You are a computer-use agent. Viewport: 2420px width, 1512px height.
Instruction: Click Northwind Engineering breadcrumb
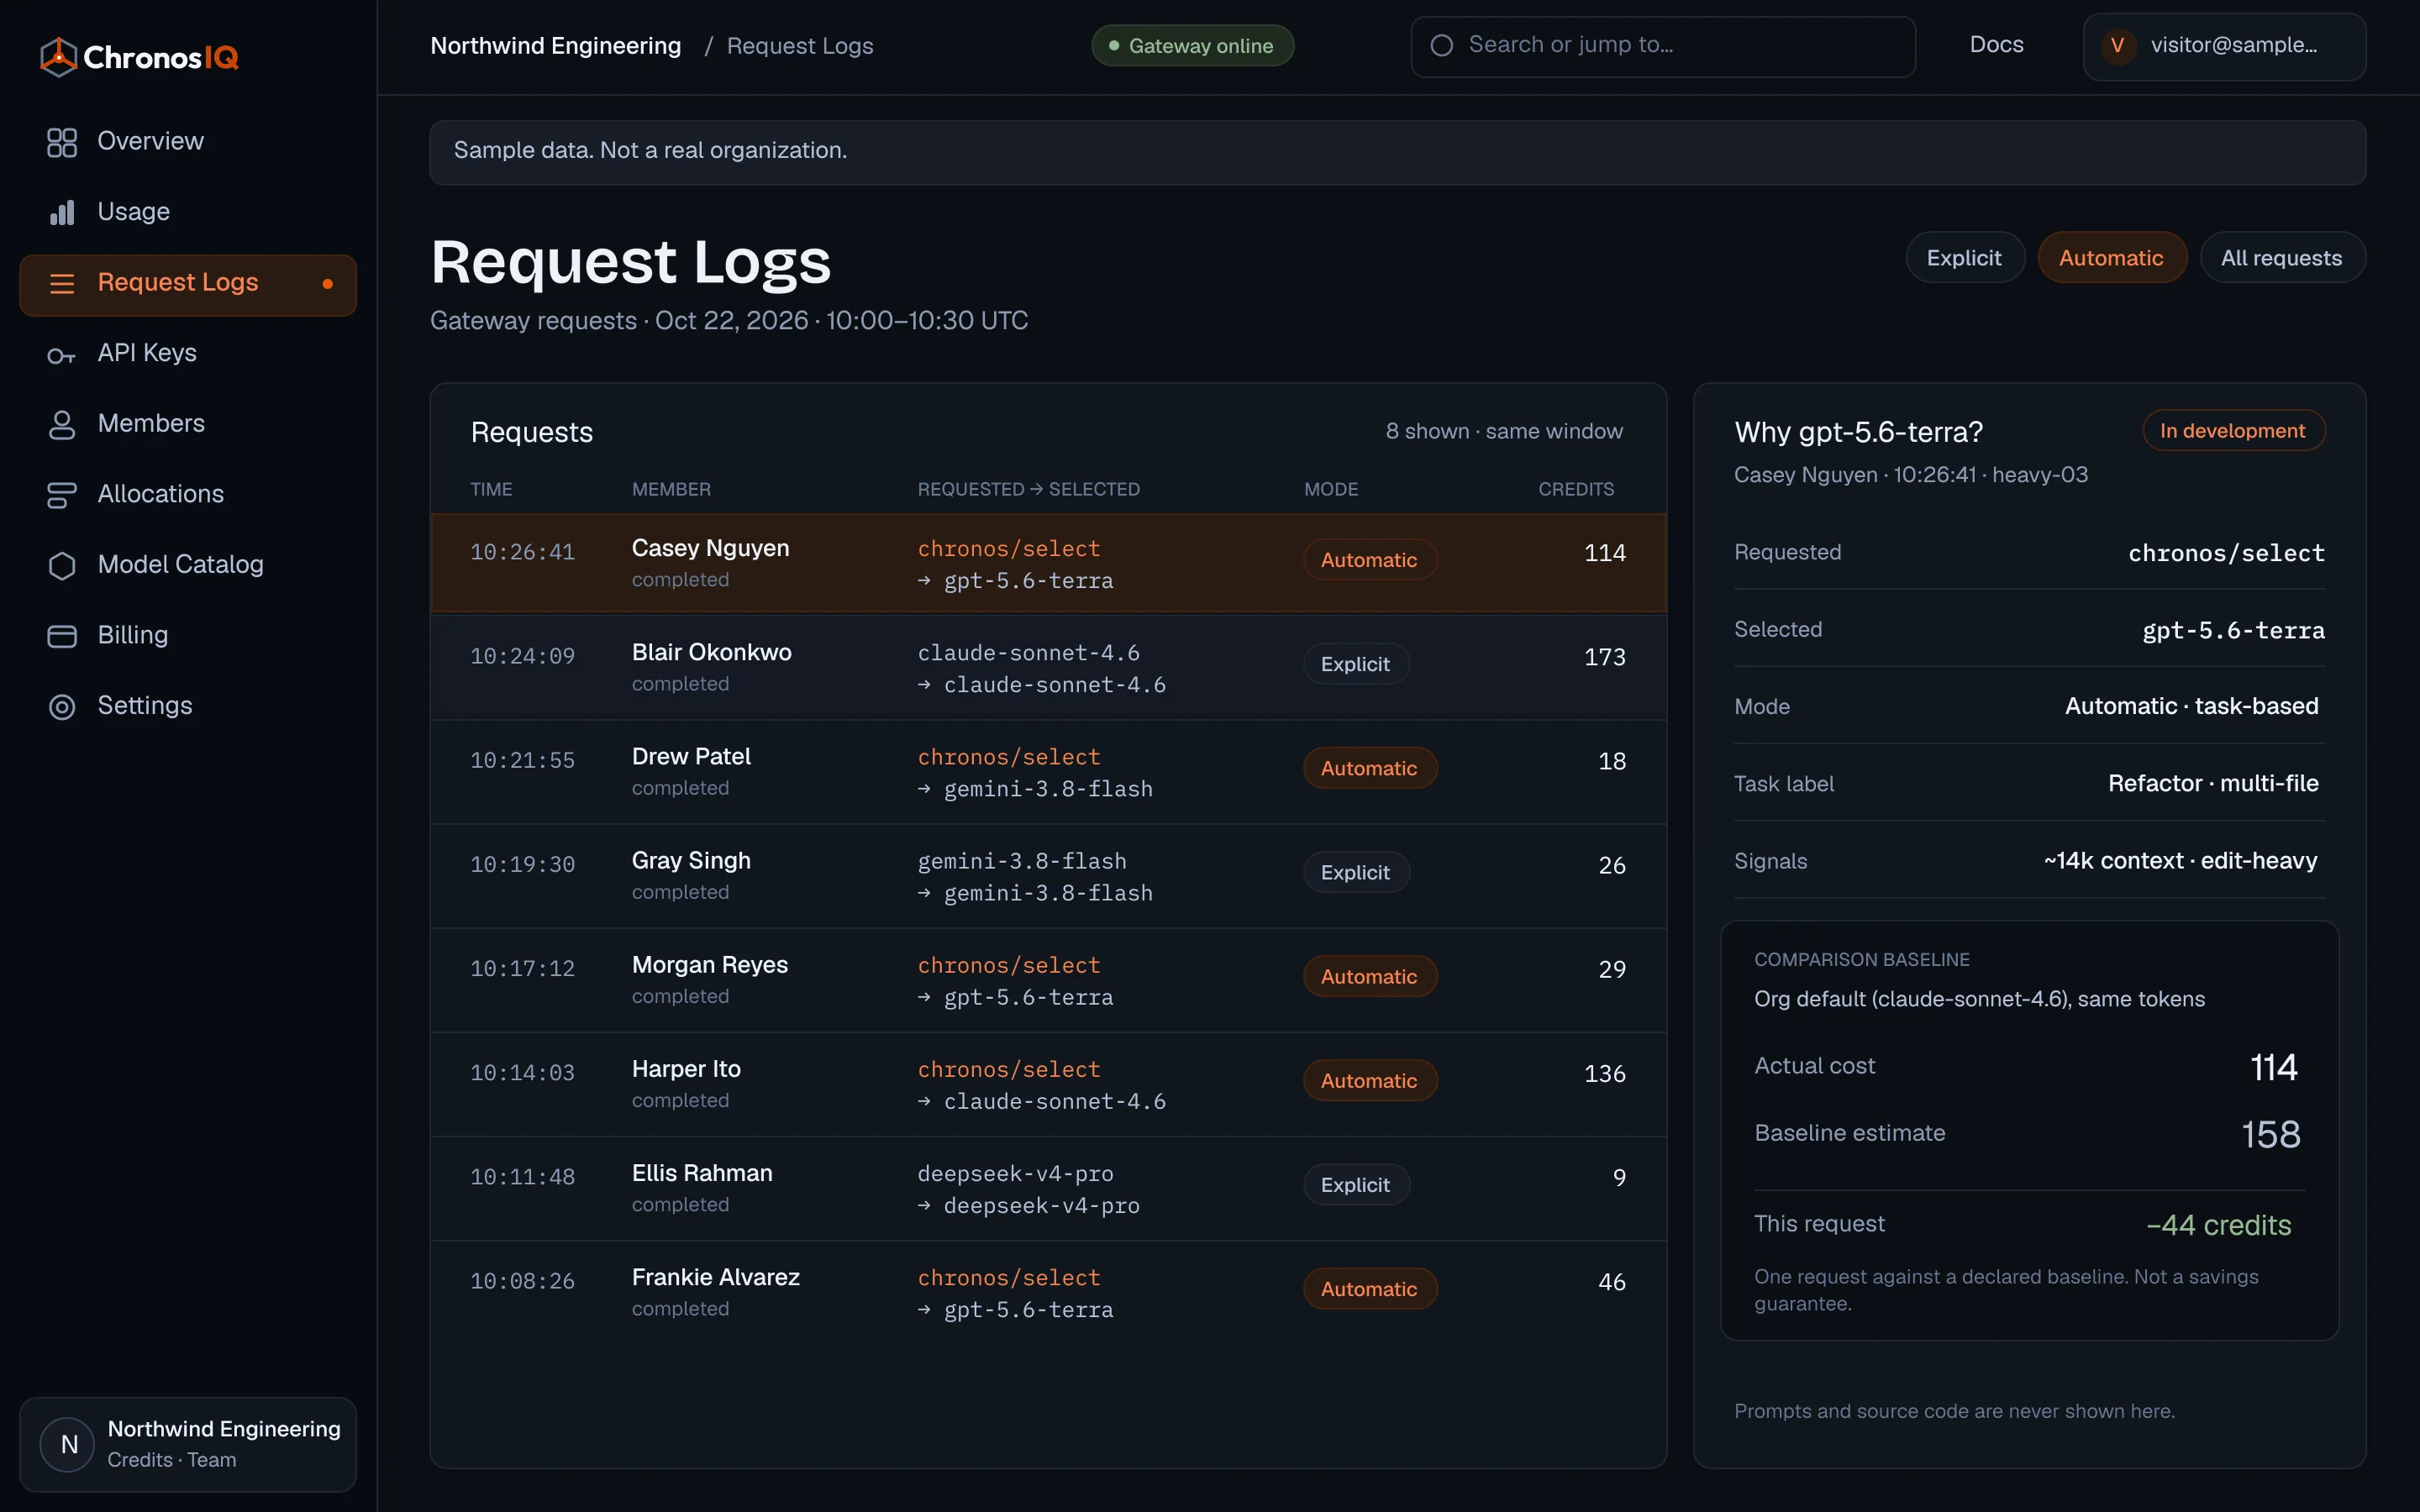point(555,46)
